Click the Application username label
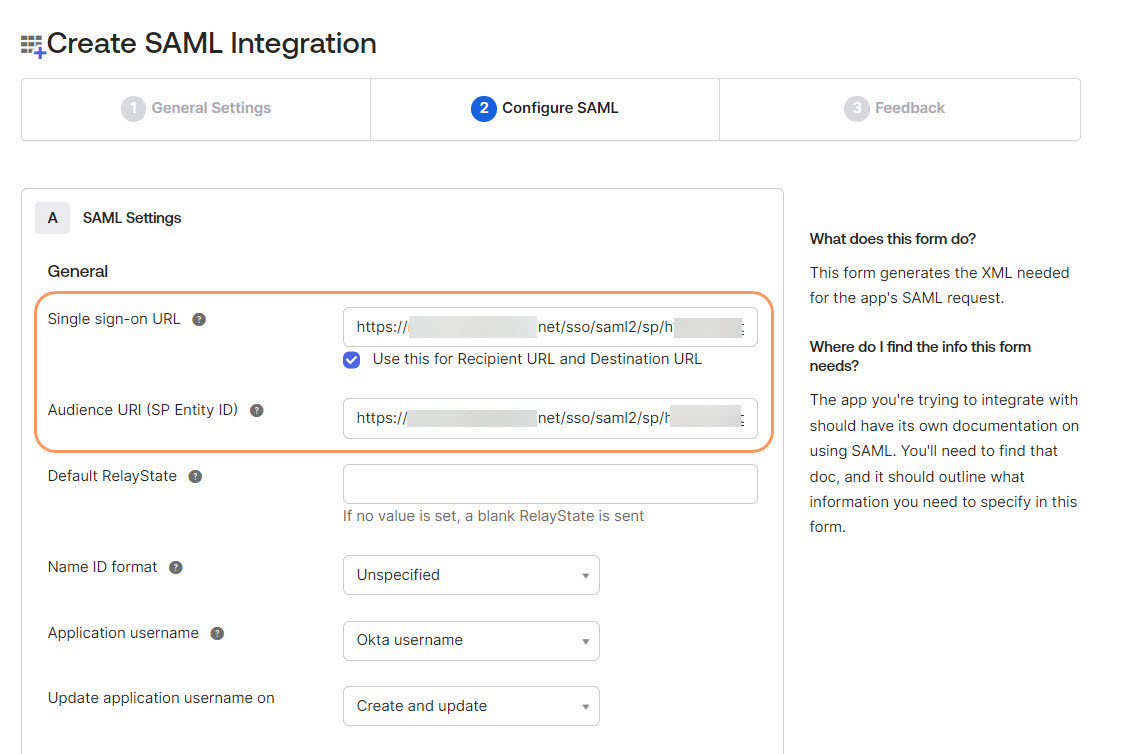This screenshot has width=1122, height=754. point(123,632)
